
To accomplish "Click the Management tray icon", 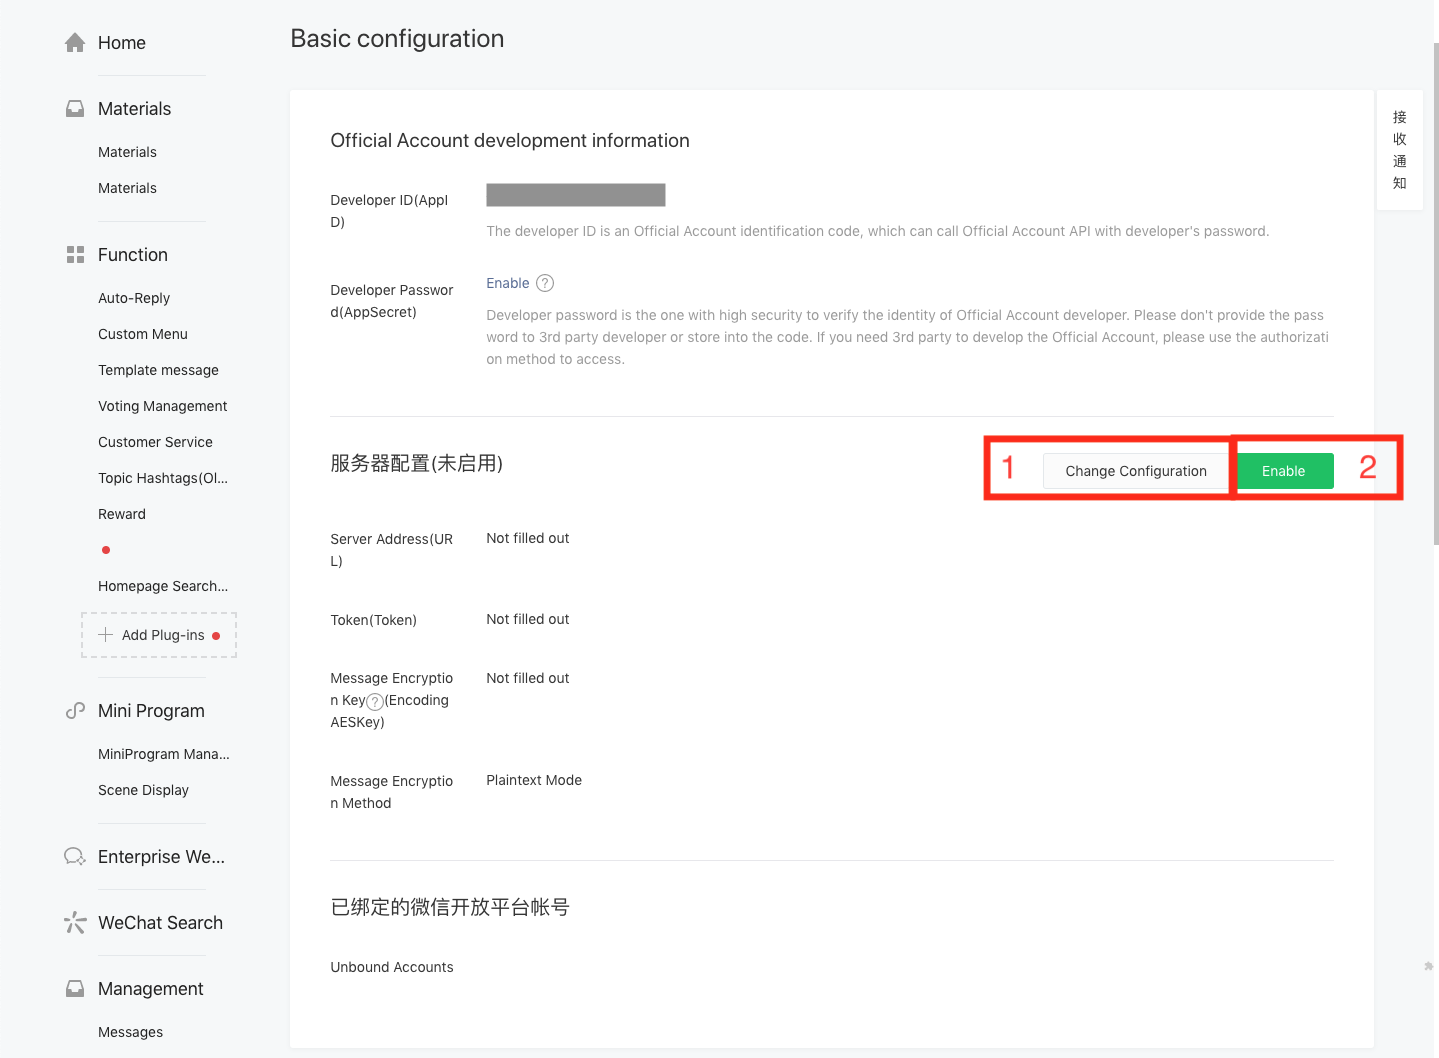I will coord(75,989).
